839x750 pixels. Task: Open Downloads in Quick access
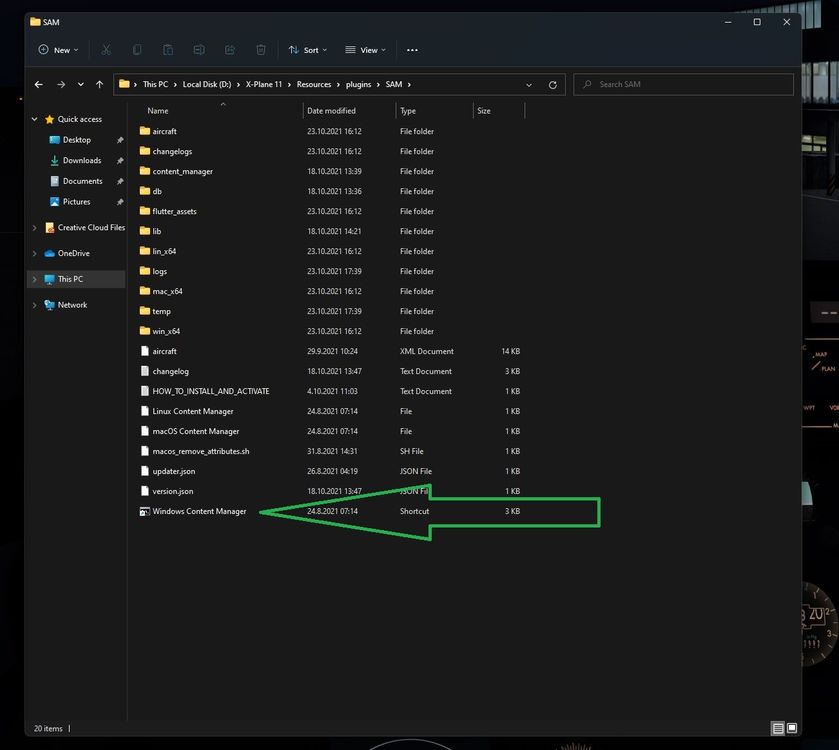[81, 161]
